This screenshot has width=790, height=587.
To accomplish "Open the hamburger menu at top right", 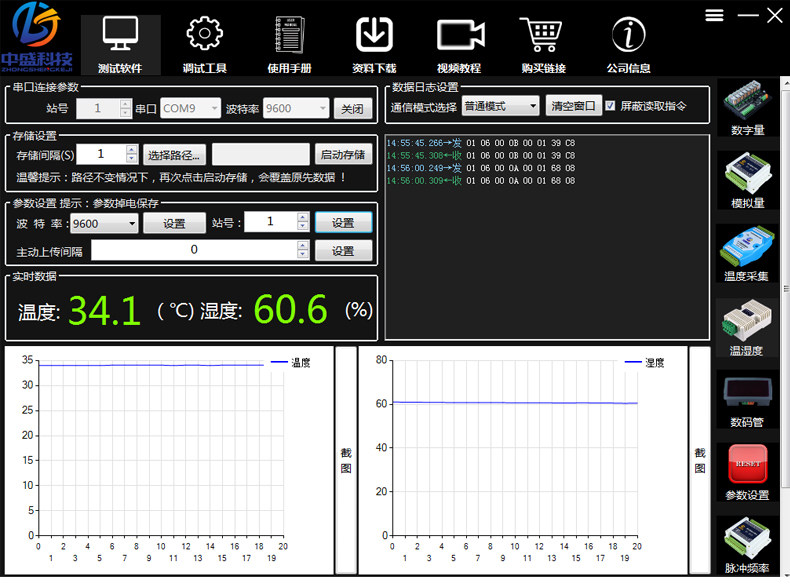I will [714, 16].
